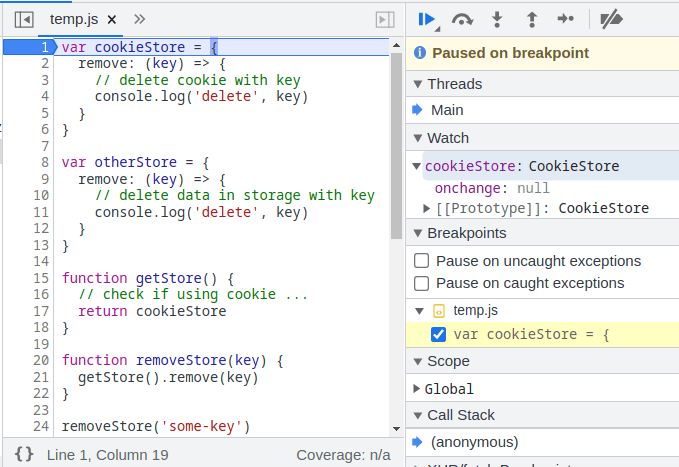The height and width of the screenshot is (467, 679).
Task: Click the onchange: null property
Action: click(492, 188)
